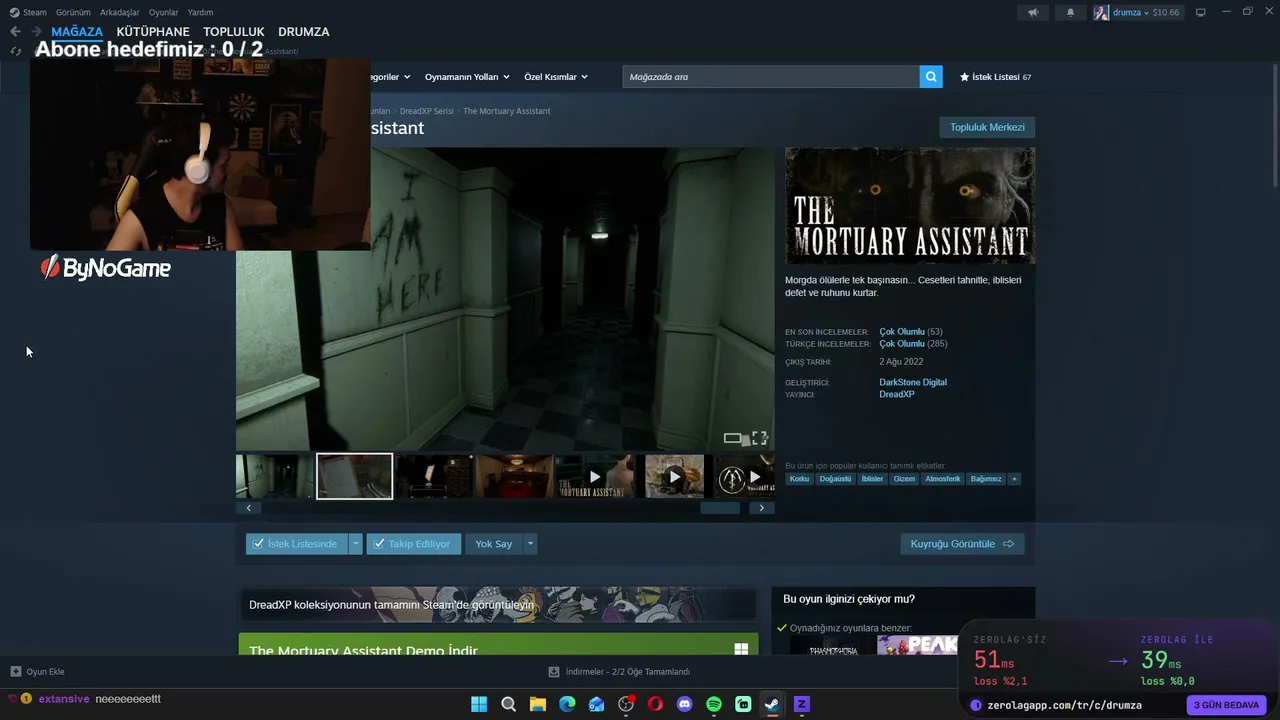Image resolution: width=1280 pixels, height=720 pixels.
Task: Open the Oynamanın Yolları dropdown
Action: click(x=467, y=77)
